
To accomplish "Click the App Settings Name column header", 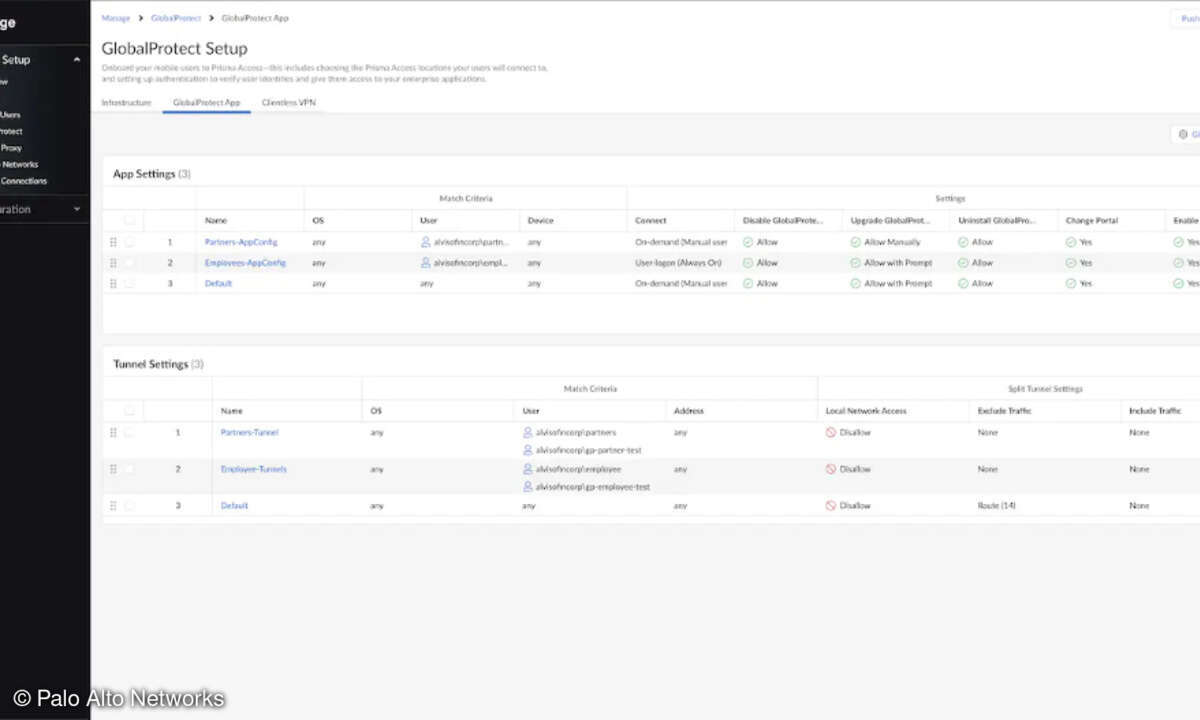I will point(216,220).
